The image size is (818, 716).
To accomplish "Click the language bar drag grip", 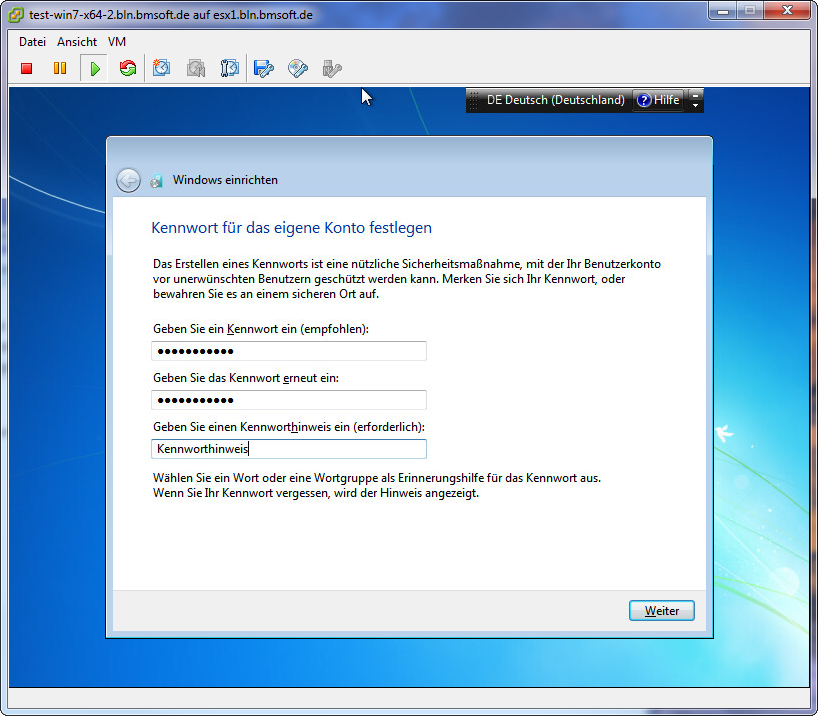I will coord(474,100).
